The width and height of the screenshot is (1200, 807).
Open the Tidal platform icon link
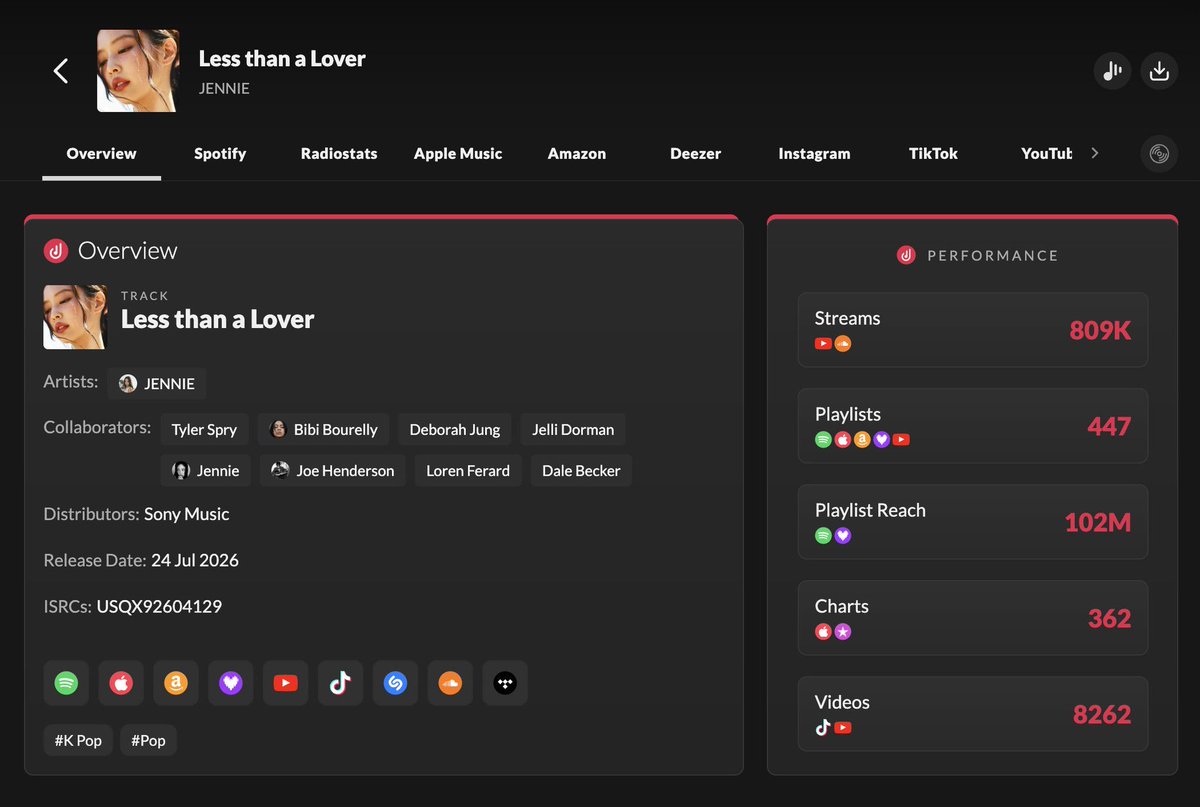505,684
